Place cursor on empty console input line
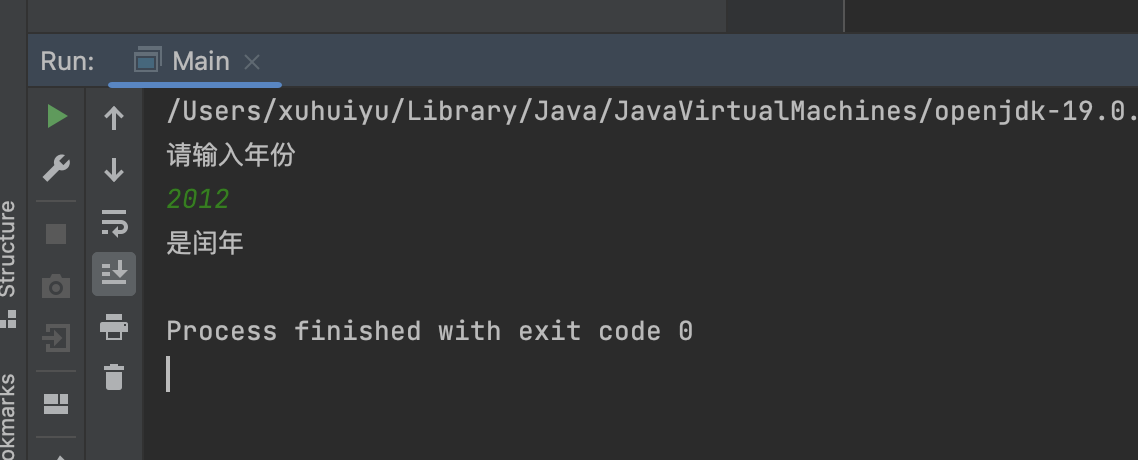This screenshot has height=460, width=1138. (400, 374)
